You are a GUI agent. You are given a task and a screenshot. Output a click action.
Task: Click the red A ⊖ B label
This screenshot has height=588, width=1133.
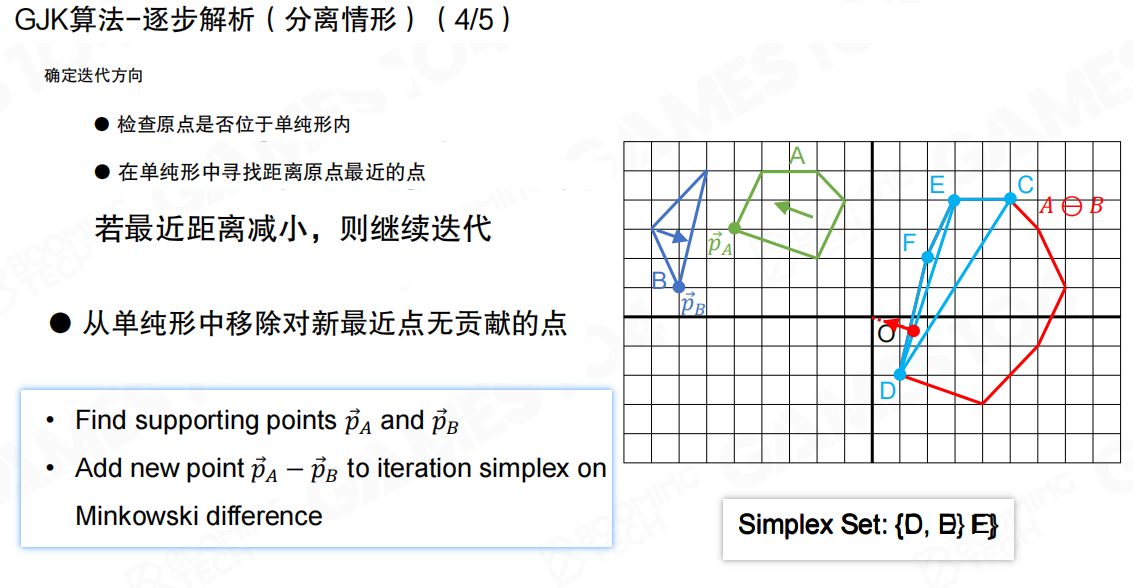click(1069, 206)
